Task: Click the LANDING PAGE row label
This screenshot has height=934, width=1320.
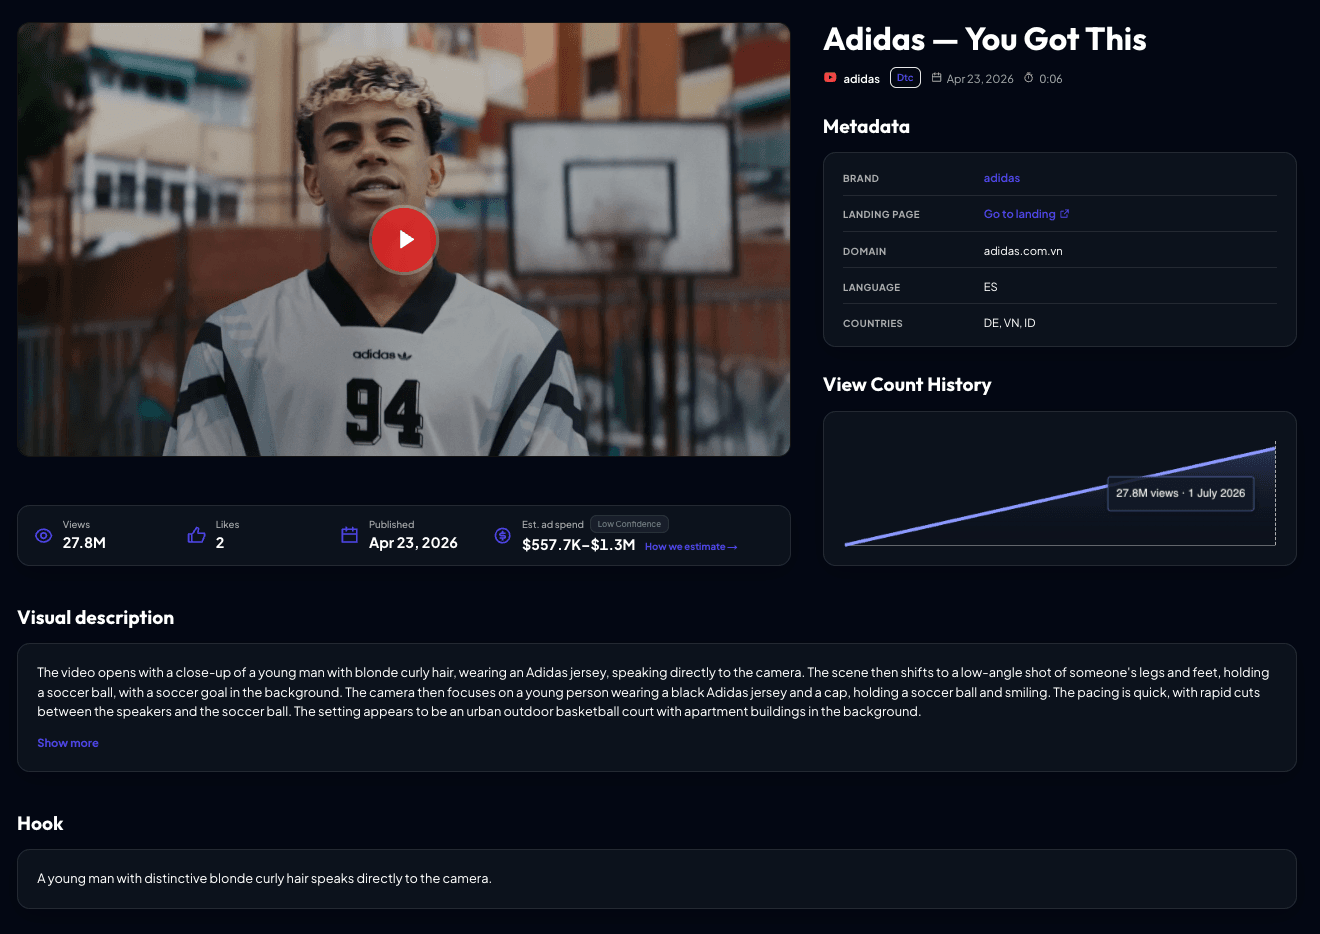Action: click(881, 215)
